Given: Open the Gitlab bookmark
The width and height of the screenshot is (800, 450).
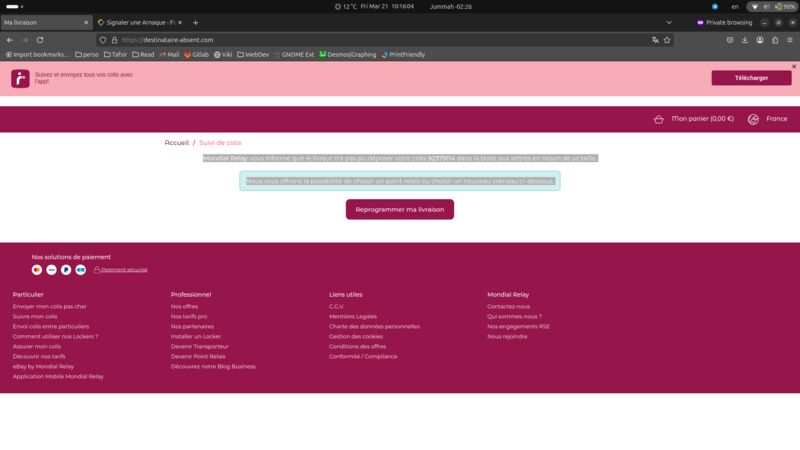Looking at the screenshot, I should [x=196, y=55].
